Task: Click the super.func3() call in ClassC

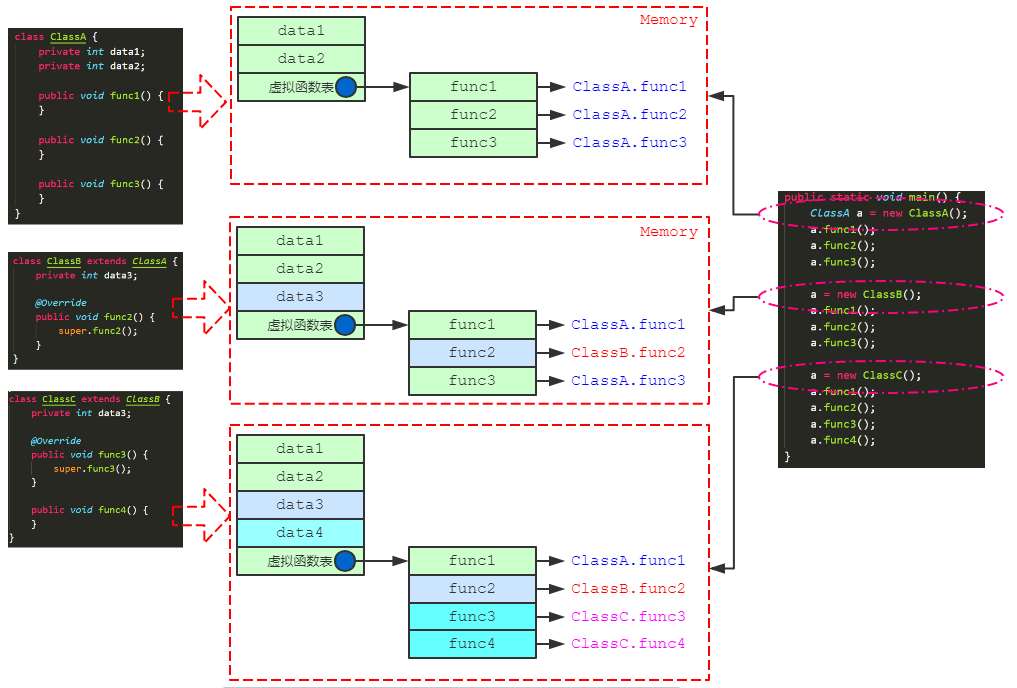Action: click(x=92, y=468)
